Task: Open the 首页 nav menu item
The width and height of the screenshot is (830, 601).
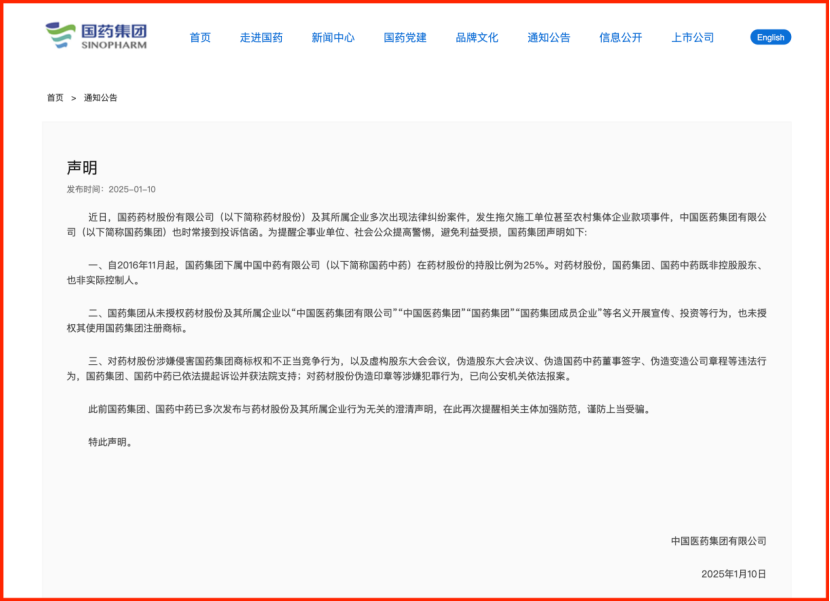Action: (x=200, y=38)
